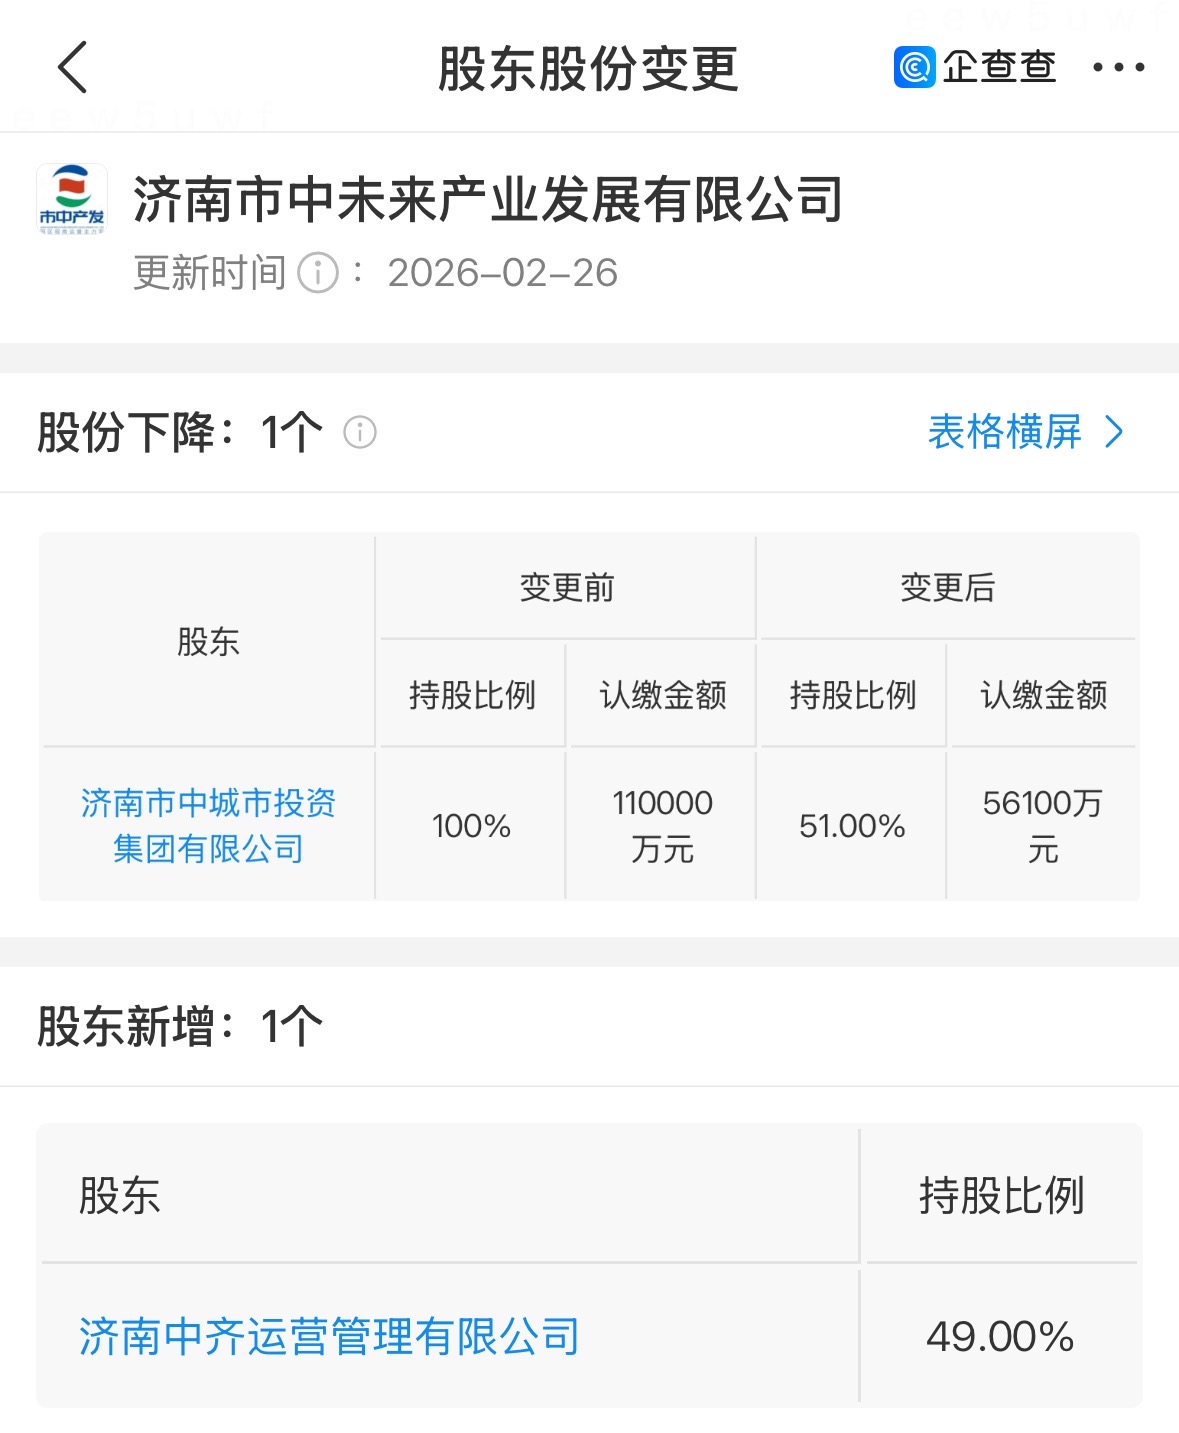
Task: Tap the company logo thumbnail
Action: [x=72, y=200]
